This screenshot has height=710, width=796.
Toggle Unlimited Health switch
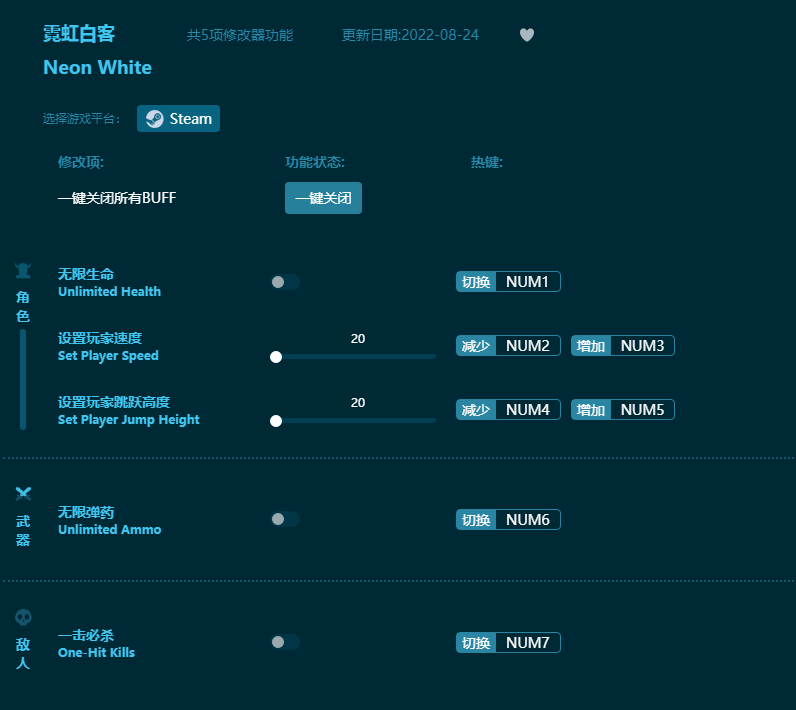pyautogui.click(x=285, y=282)
